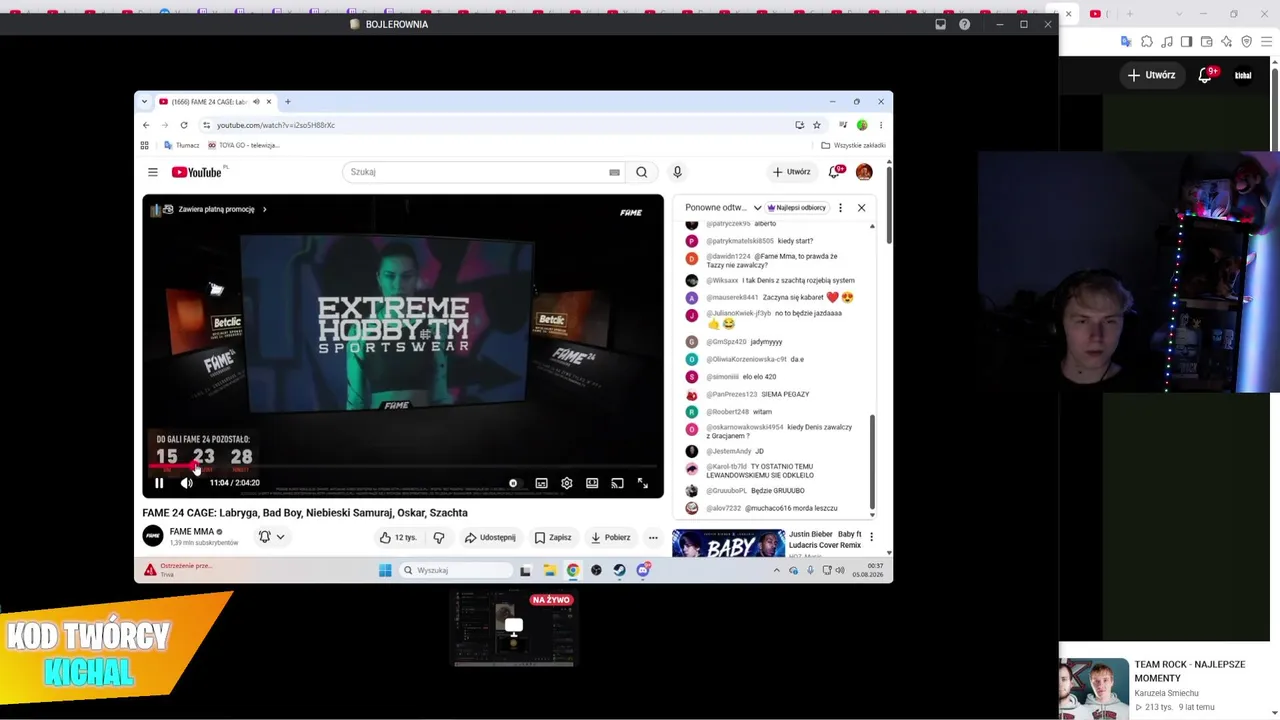This screenshot has height=720, width=1280.
Task: Go to the YouTube home logo
Action: click(x=197, y=172)
